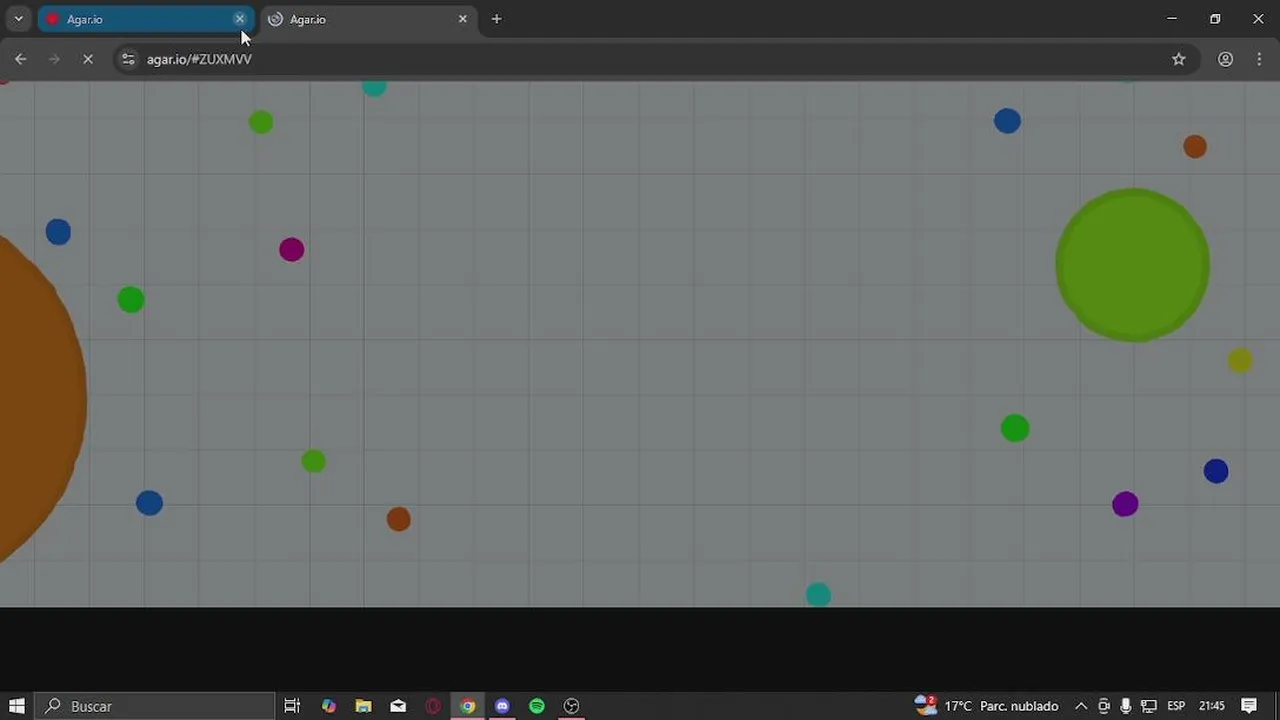
Task: Open the Chrome three-dot menu
Action: tap(1259, 59)
